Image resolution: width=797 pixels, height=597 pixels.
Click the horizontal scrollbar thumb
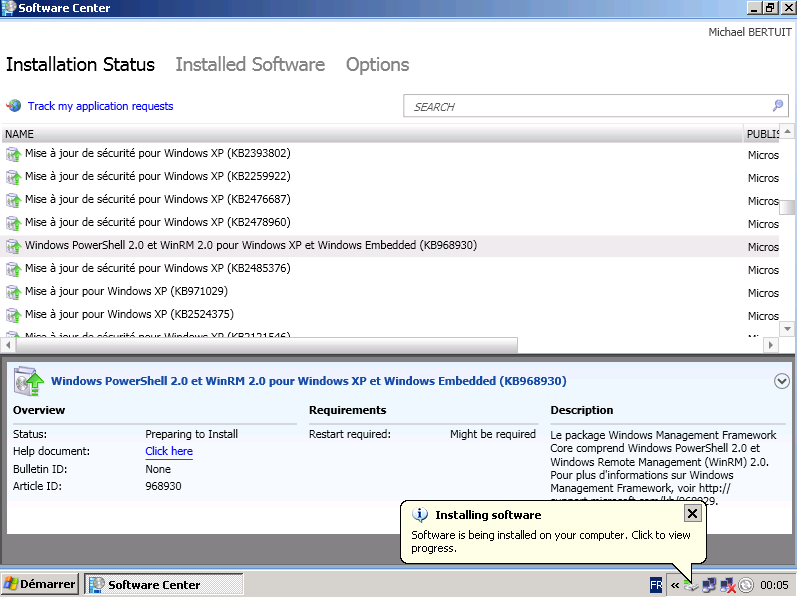tap(267, 345)
